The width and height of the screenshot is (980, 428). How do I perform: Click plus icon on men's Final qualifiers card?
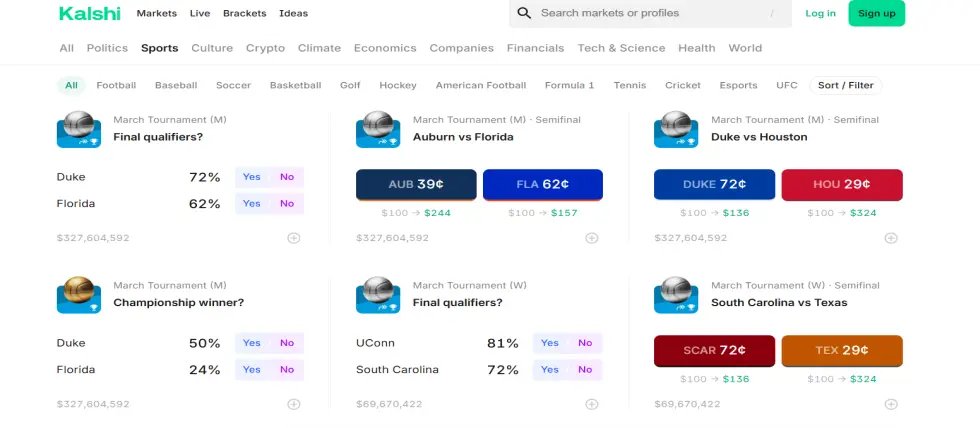coord(294,238)
